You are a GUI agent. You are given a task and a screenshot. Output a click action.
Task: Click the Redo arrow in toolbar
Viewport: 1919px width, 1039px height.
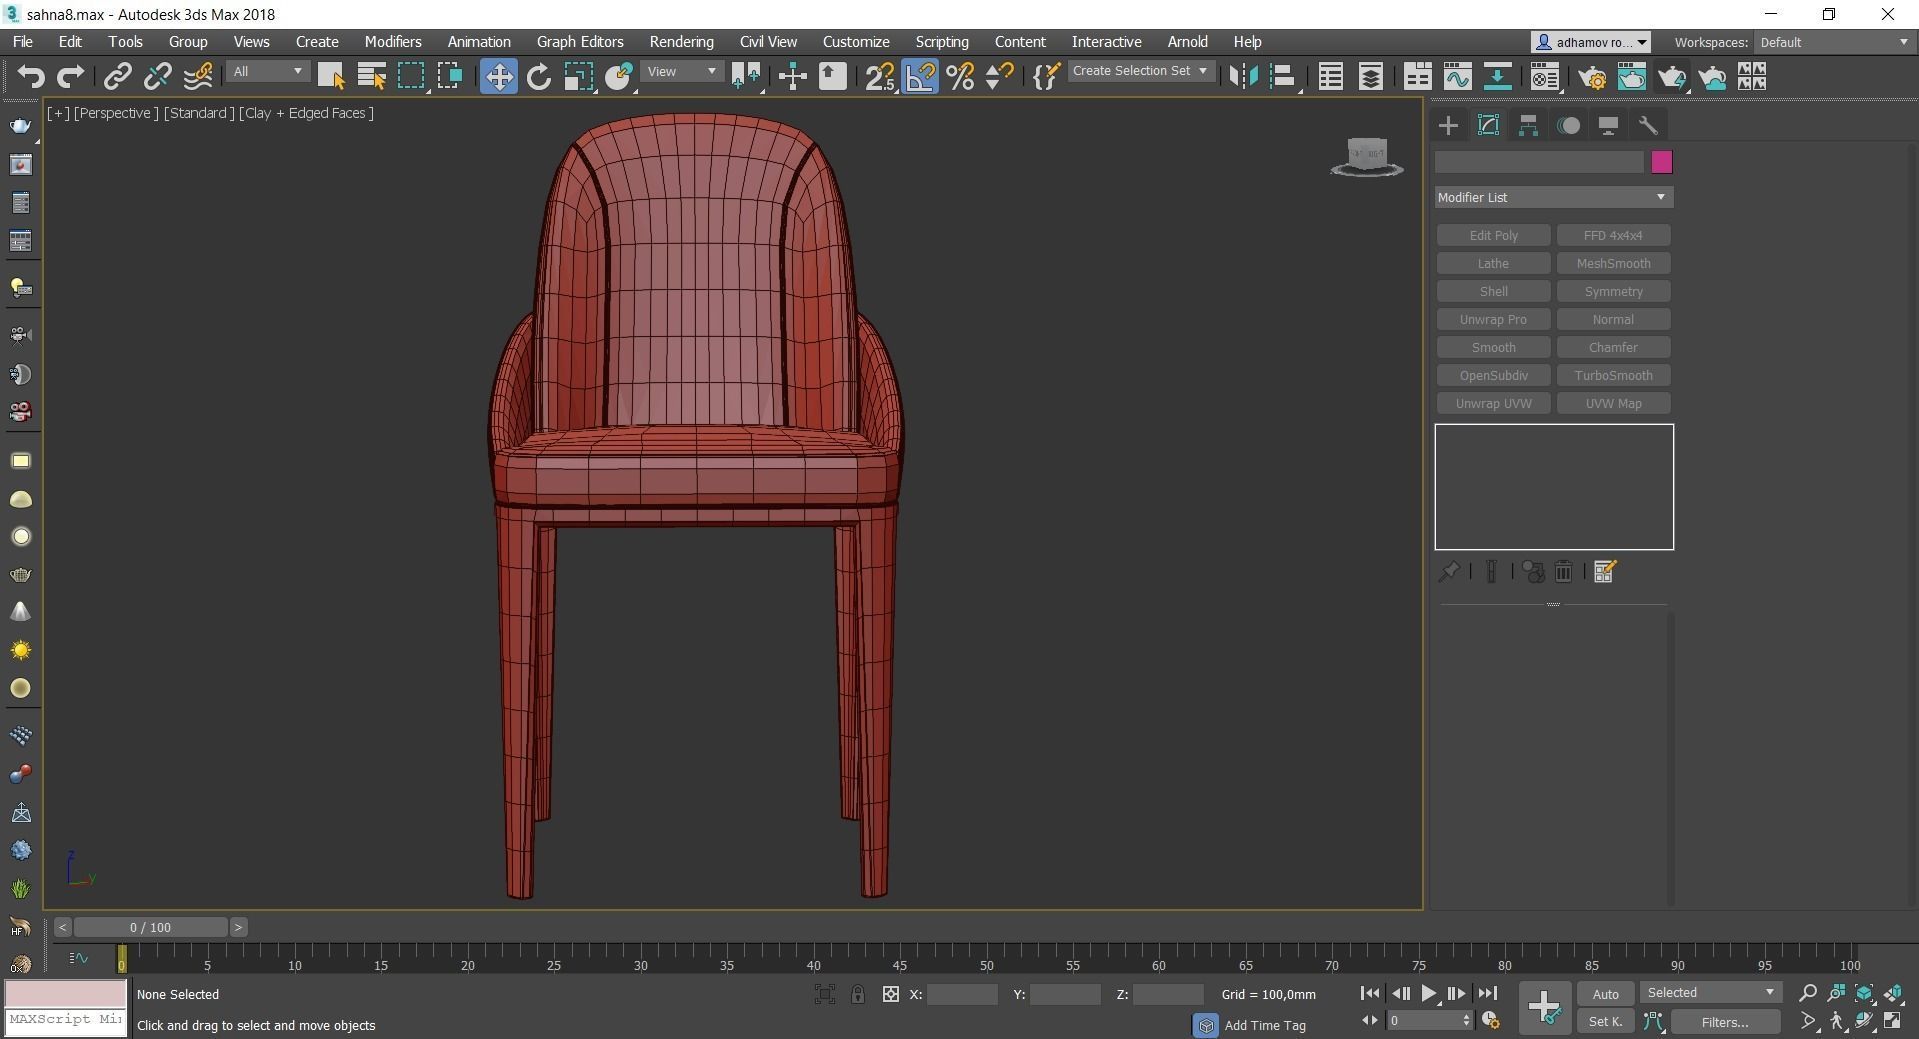[70, 77]
